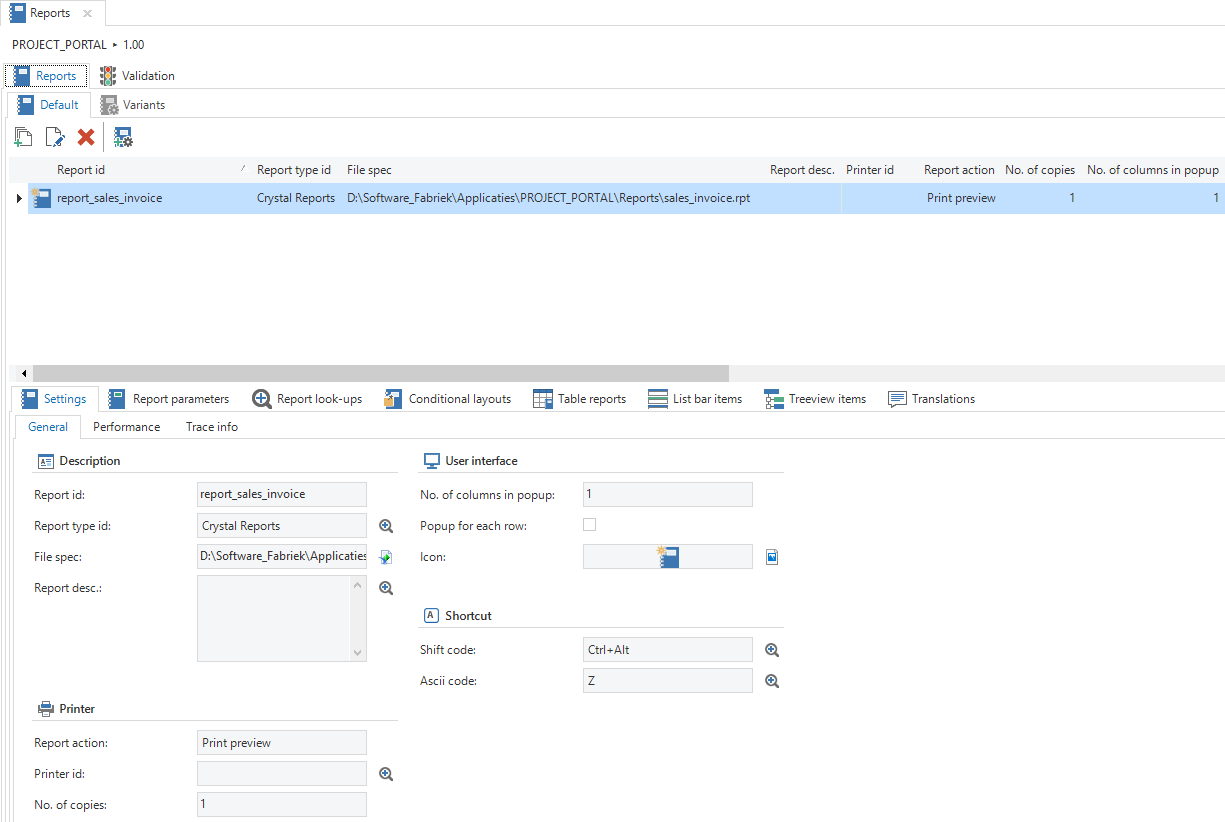The width and height of the screenshot is (1225, 822).
Task: Click the edit report pencil icon
Action: point(55,138)
